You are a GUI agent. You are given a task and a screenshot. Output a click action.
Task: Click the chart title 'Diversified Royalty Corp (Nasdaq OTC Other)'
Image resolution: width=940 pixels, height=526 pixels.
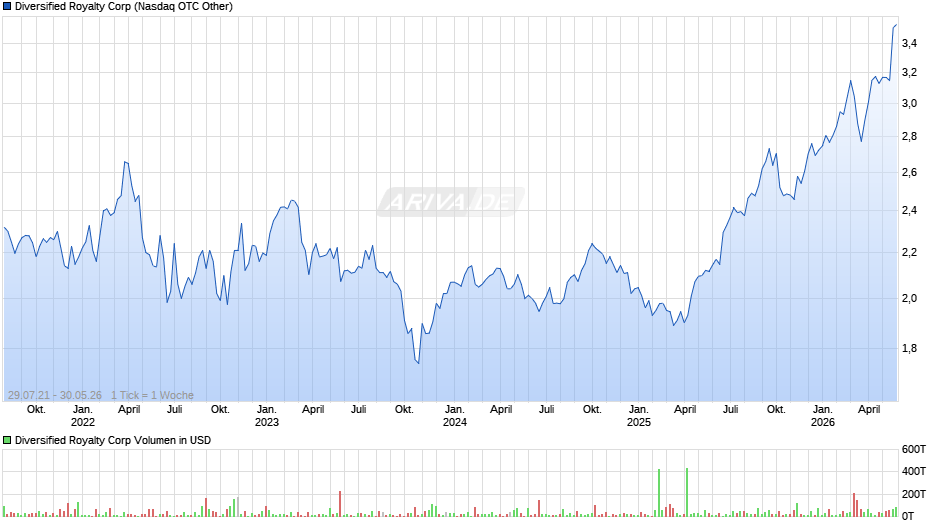pos(123,7)
